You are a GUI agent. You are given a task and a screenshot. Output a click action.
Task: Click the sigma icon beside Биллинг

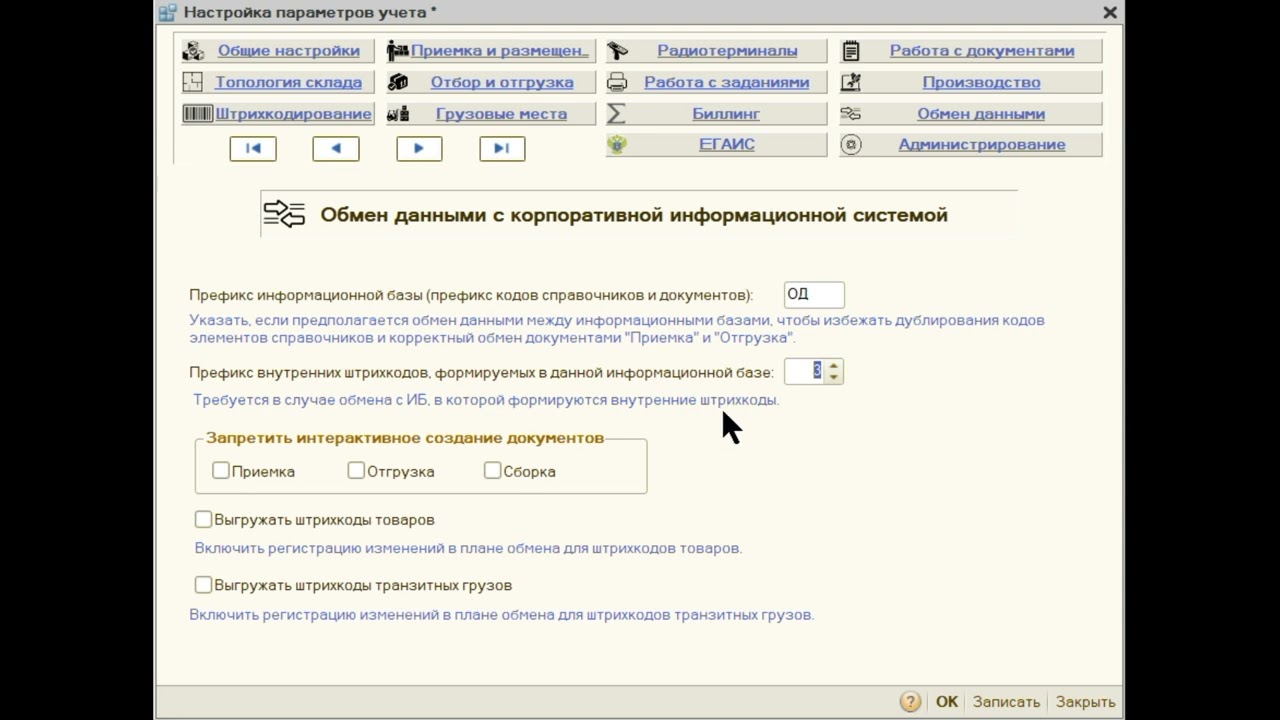point(617,113)
